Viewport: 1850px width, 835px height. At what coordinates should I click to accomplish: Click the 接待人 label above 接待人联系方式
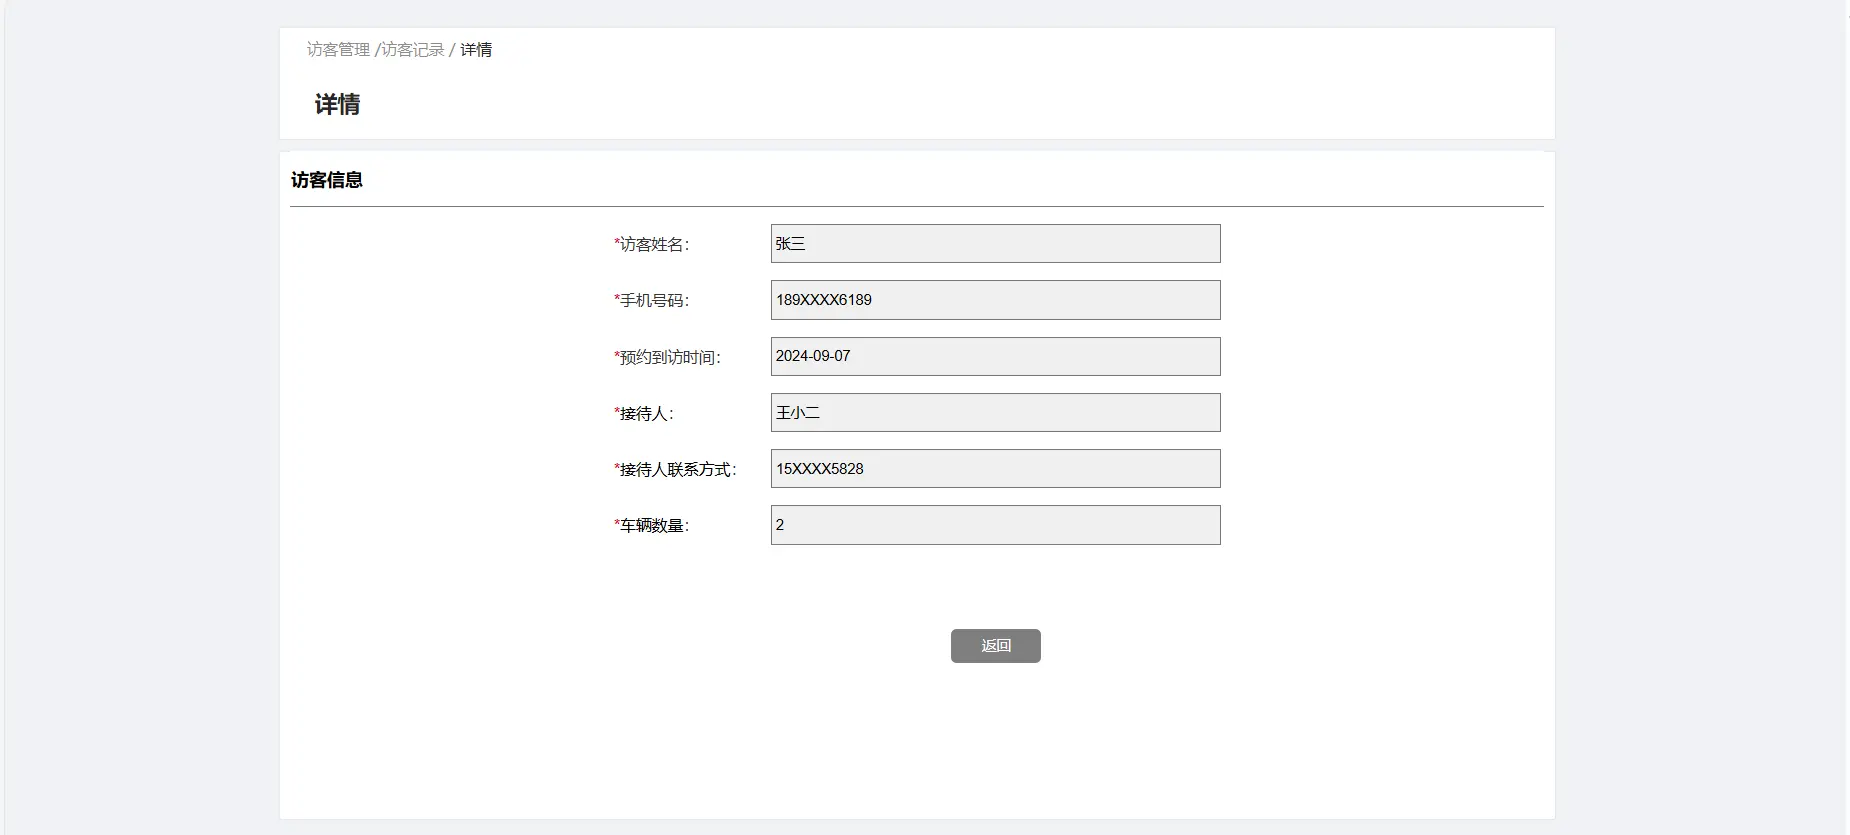click(646, 414)
